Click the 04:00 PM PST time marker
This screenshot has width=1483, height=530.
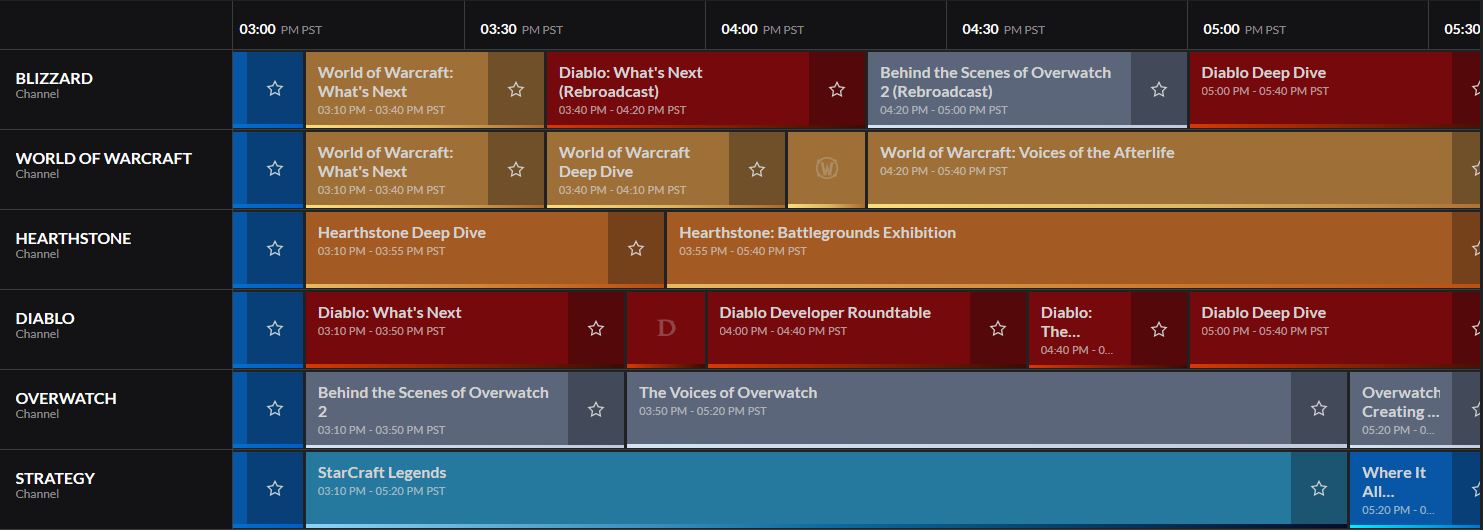[x=762, y=29]
